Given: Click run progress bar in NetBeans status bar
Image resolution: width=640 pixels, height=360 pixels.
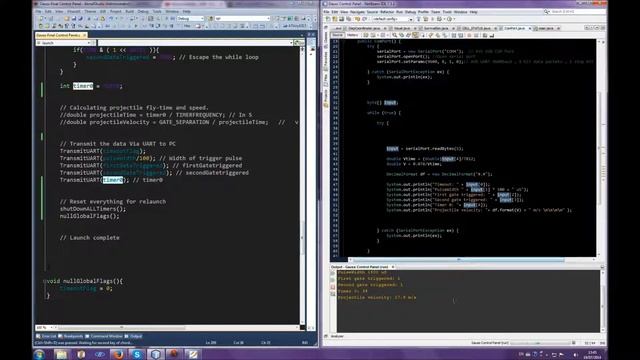Looking at the screenshot, I should [x=539, y=343].
